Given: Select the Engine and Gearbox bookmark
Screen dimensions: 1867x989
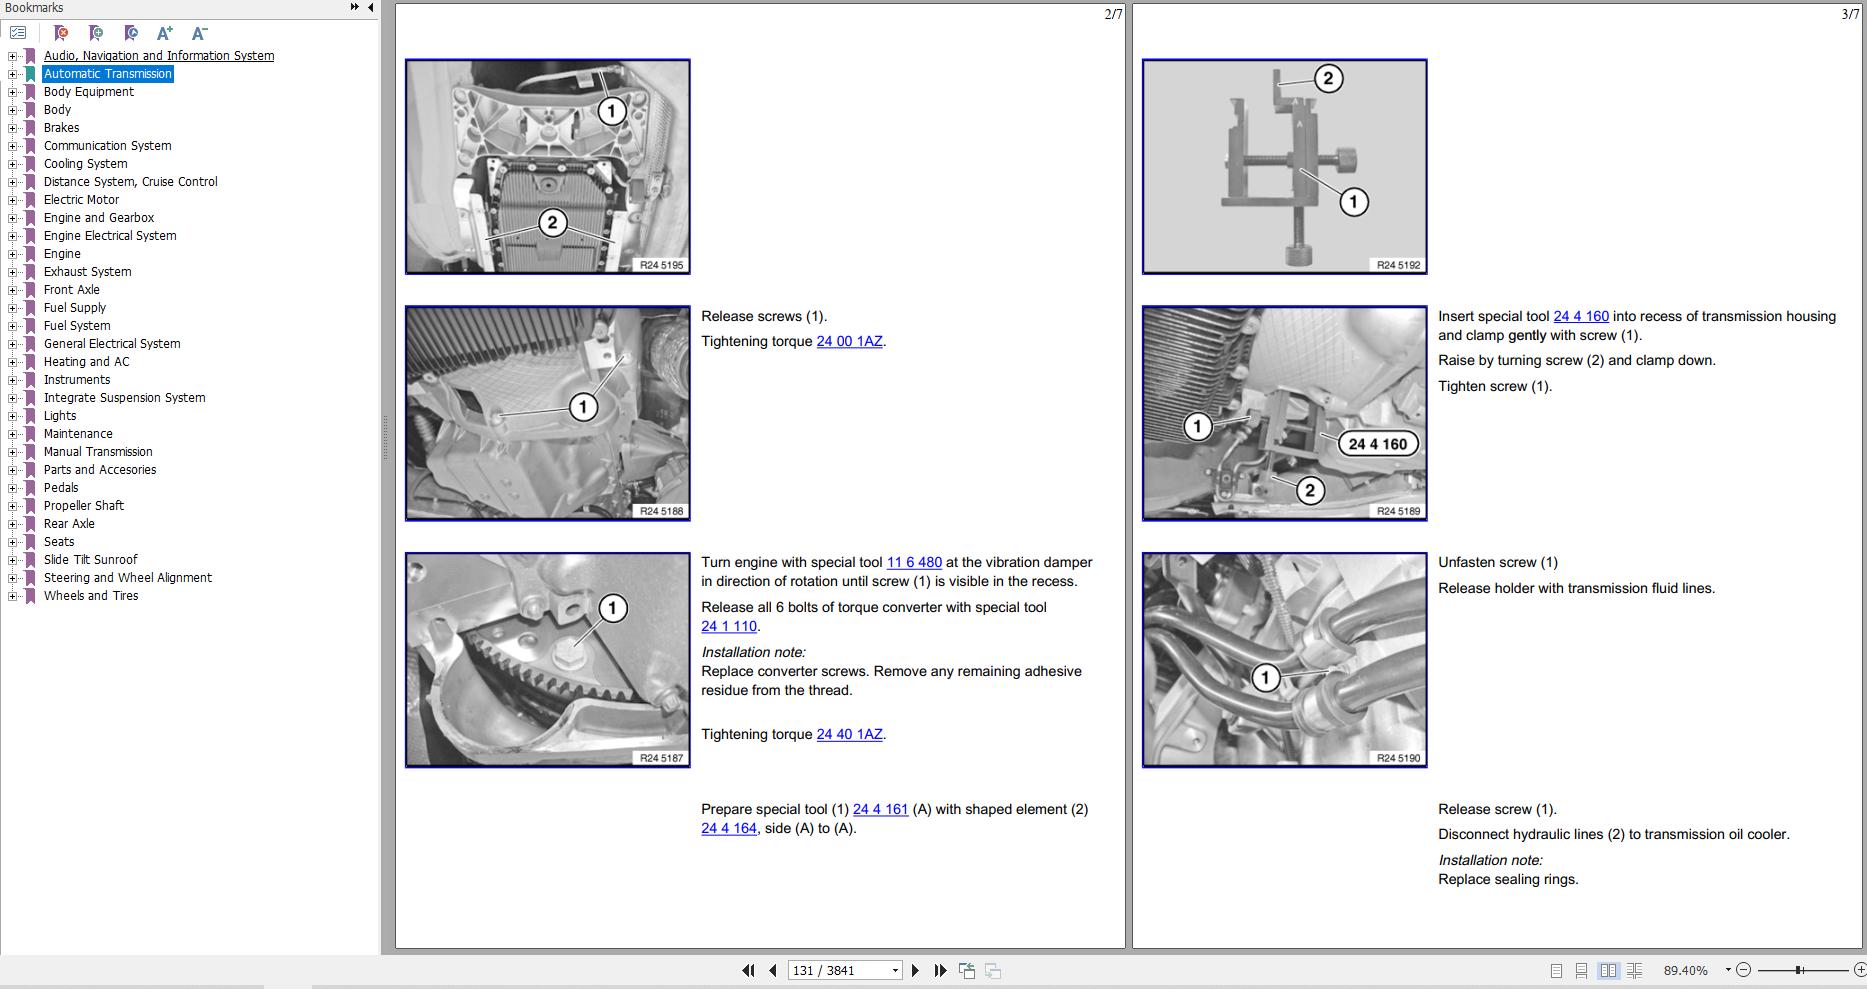Looking at the screenshot, I should click(98, 218).
